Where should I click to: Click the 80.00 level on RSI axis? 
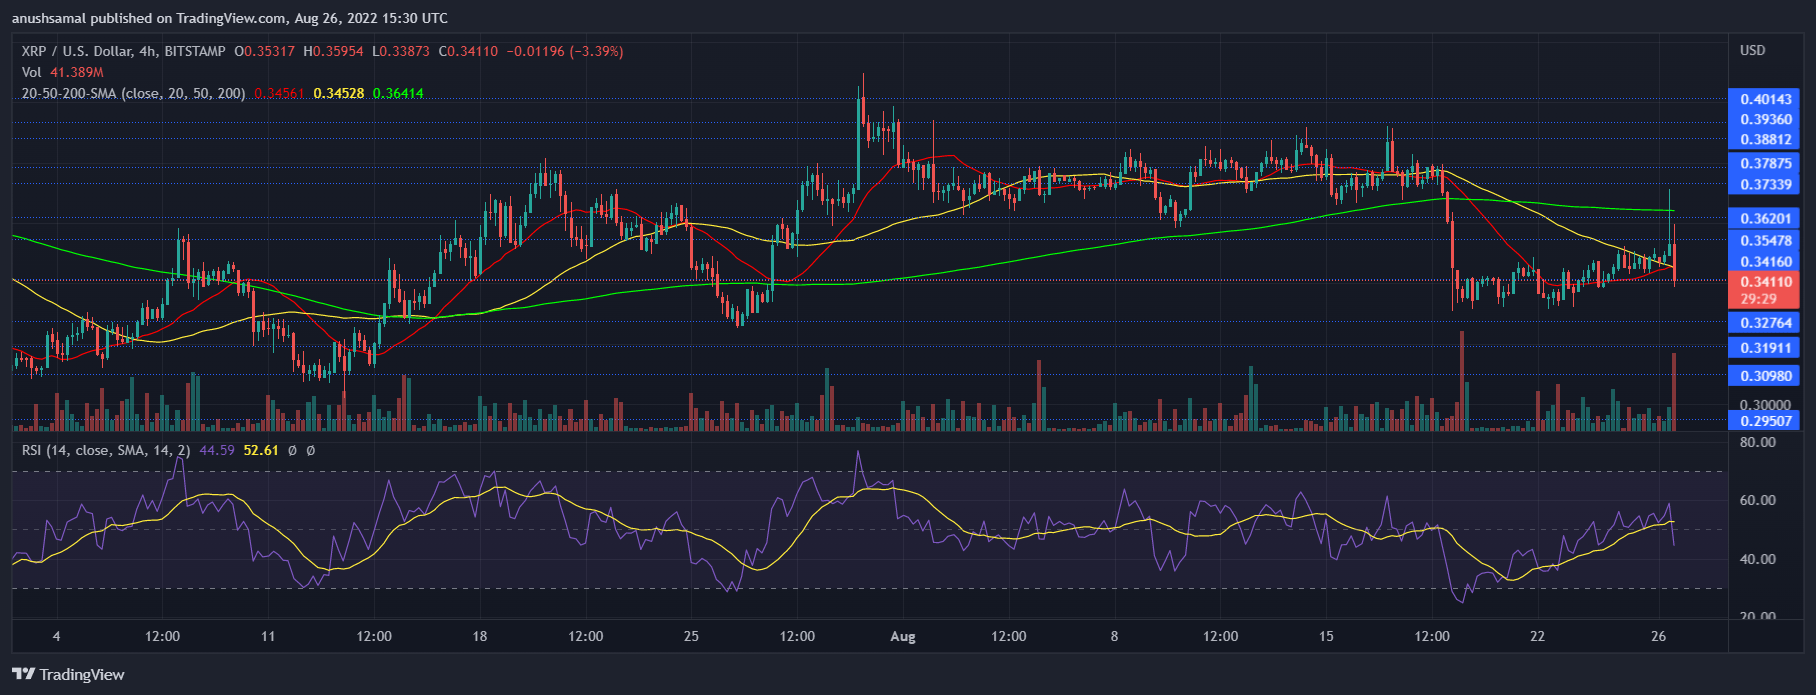(1759, 442)
